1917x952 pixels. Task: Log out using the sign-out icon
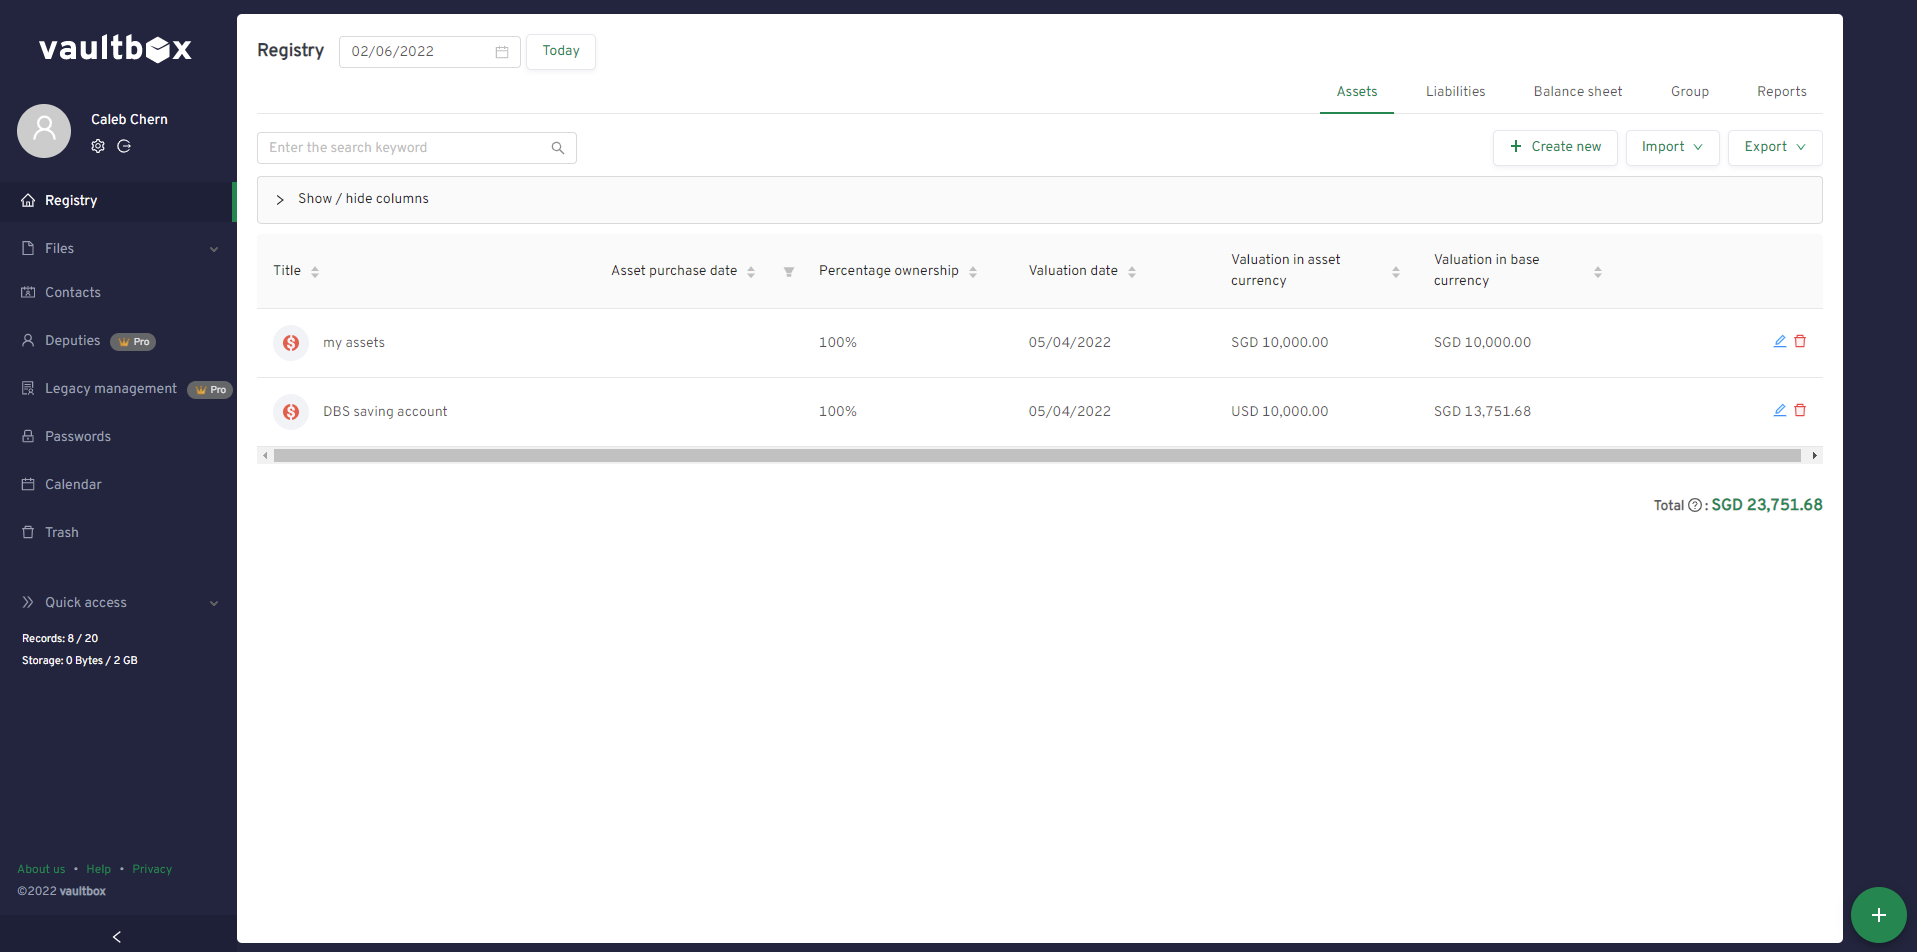tap(124, 146)
